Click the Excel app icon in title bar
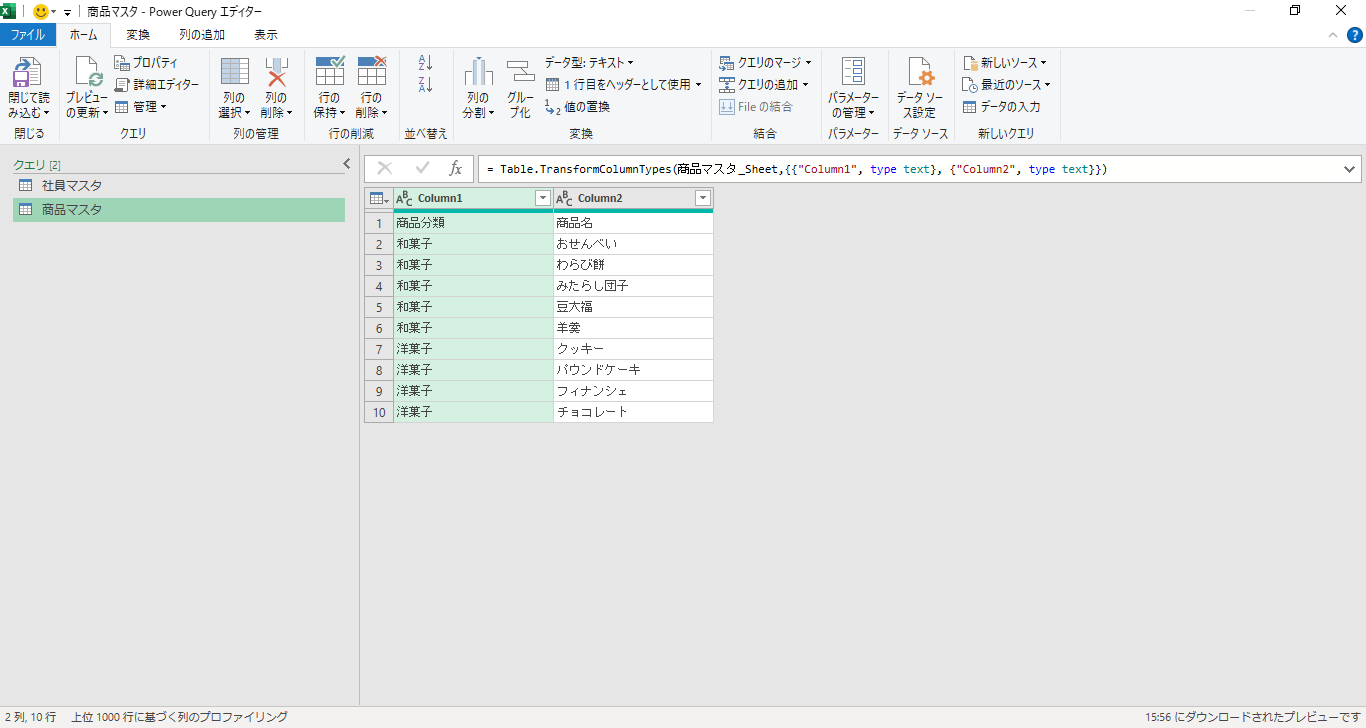The image size is (1366, 728). click(9, 11)
